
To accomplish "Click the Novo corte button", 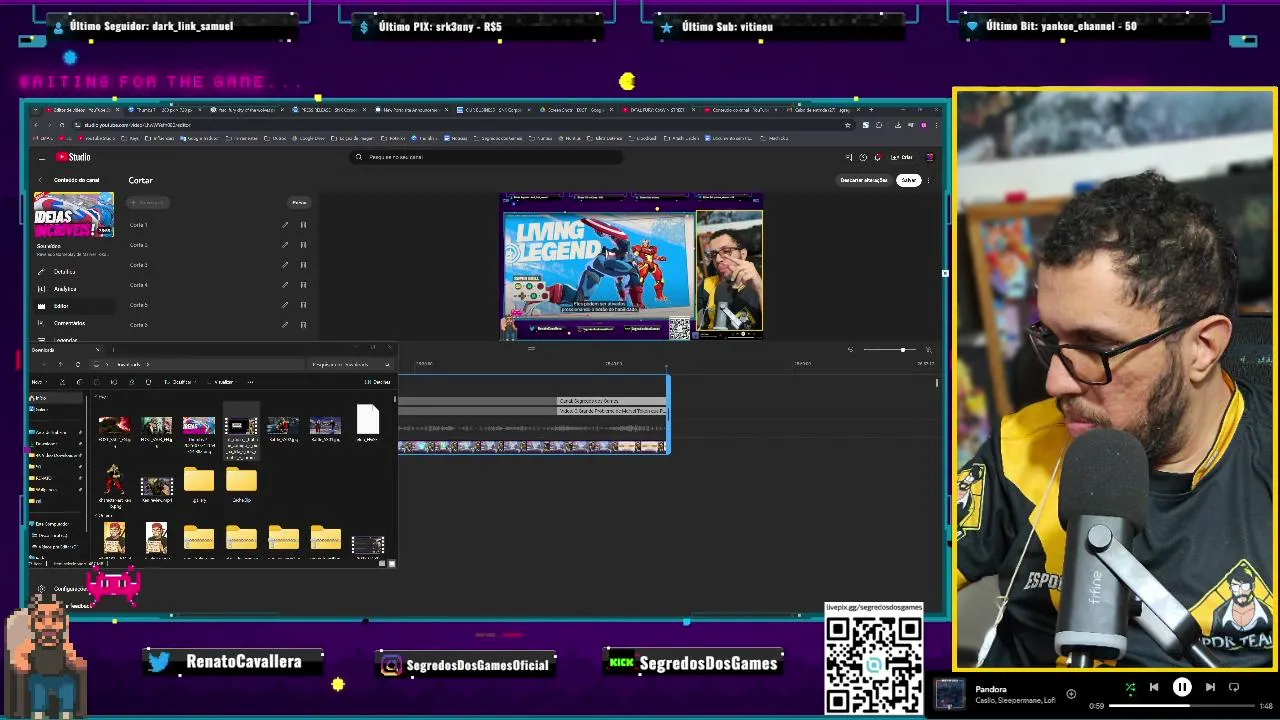I will [148, 203].
